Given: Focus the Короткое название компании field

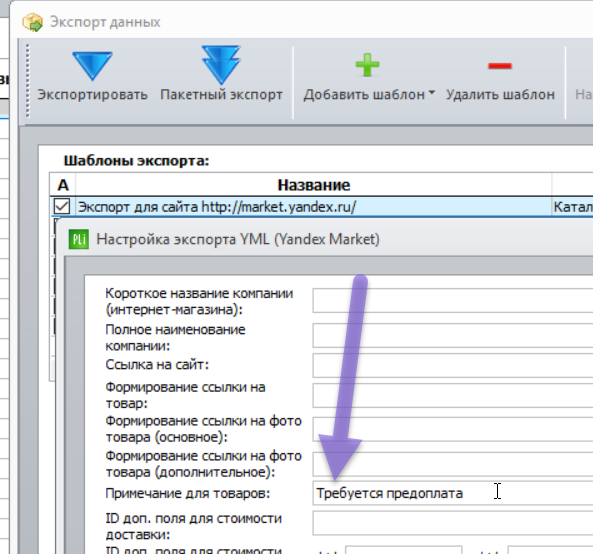Looking at the screenshot, I should pyautogui.click(x=453, y=301).
